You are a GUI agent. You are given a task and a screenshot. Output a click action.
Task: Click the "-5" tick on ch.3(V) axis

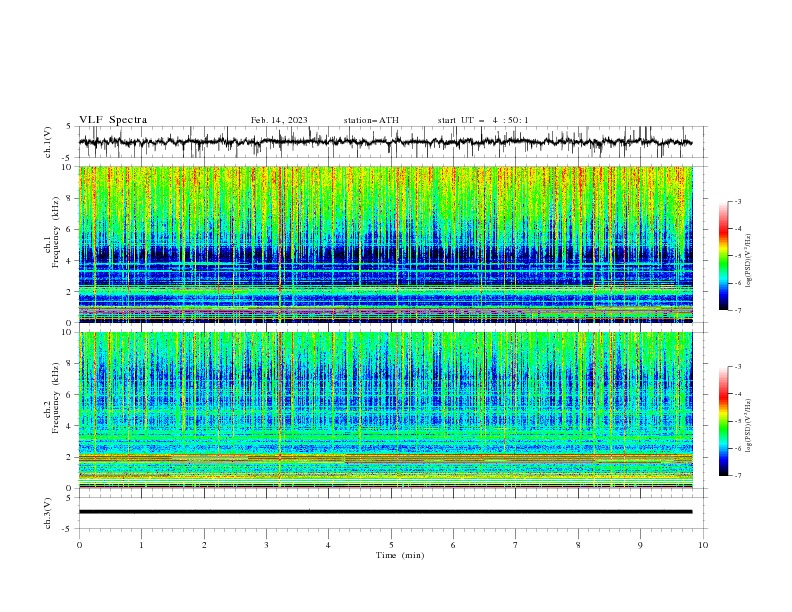click(67, 529)
